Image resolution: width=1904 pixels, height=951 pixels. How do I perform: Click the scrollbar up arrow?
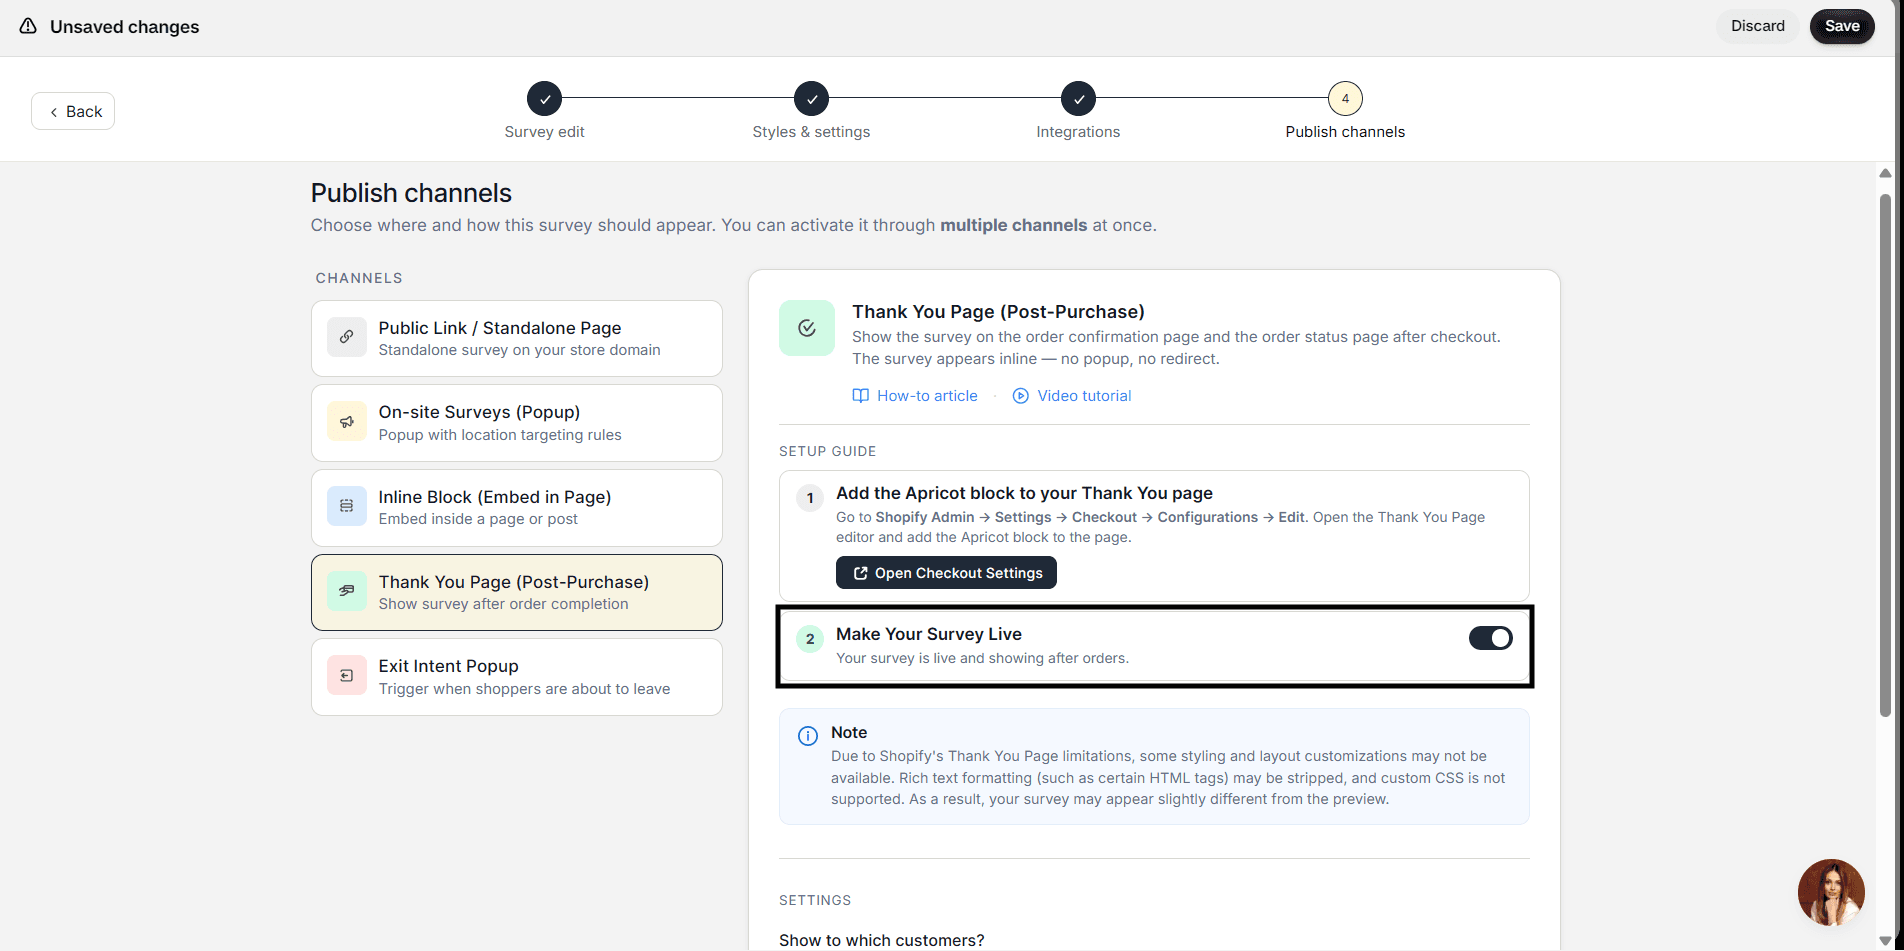click(x=1885, y=173)
